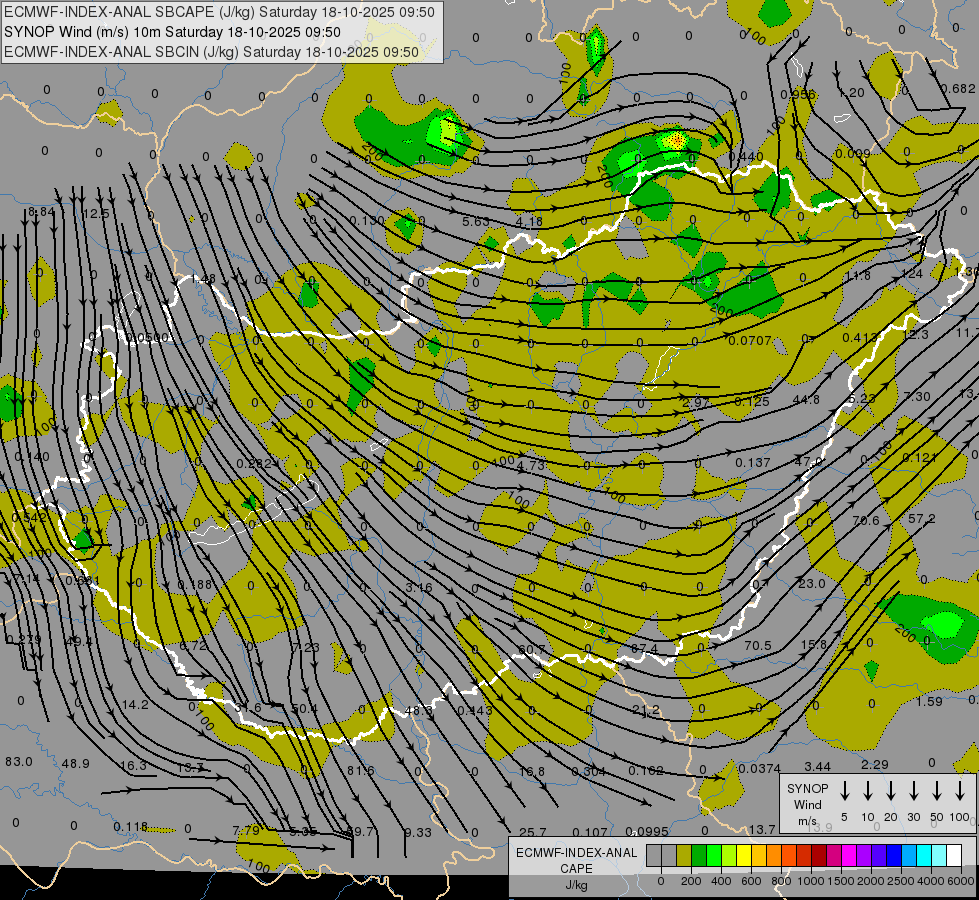Click the map value 48.9
Screen dimensions: 979x900
76,763
